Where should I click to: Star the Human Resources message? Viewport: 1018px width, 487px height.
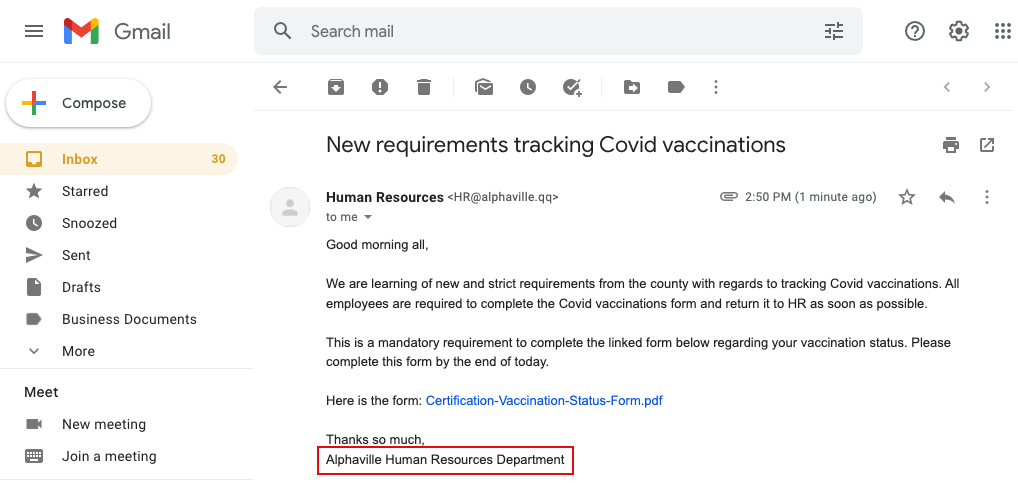907,197
